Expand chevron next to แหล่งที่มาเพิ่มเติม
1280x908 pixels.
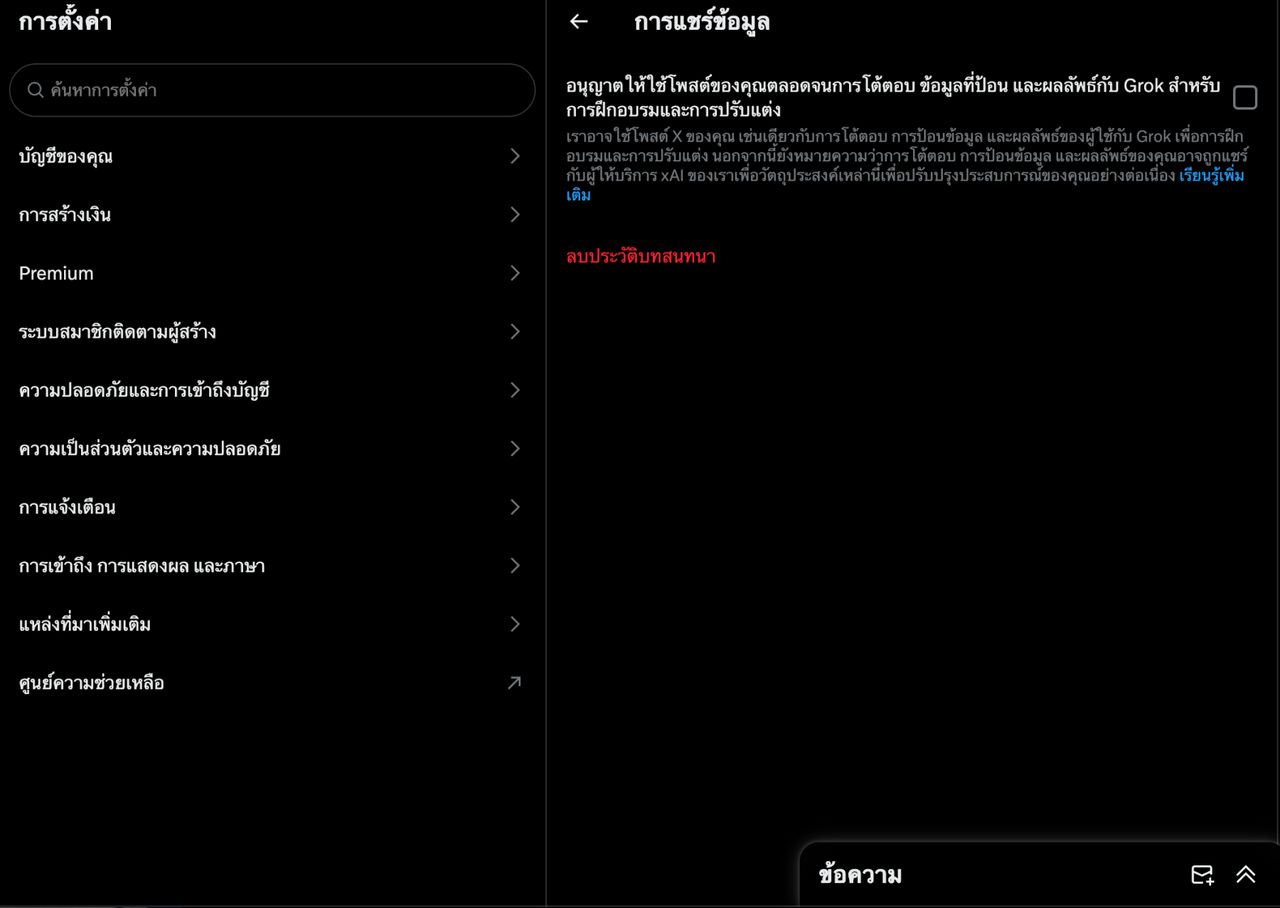(515, 624)
